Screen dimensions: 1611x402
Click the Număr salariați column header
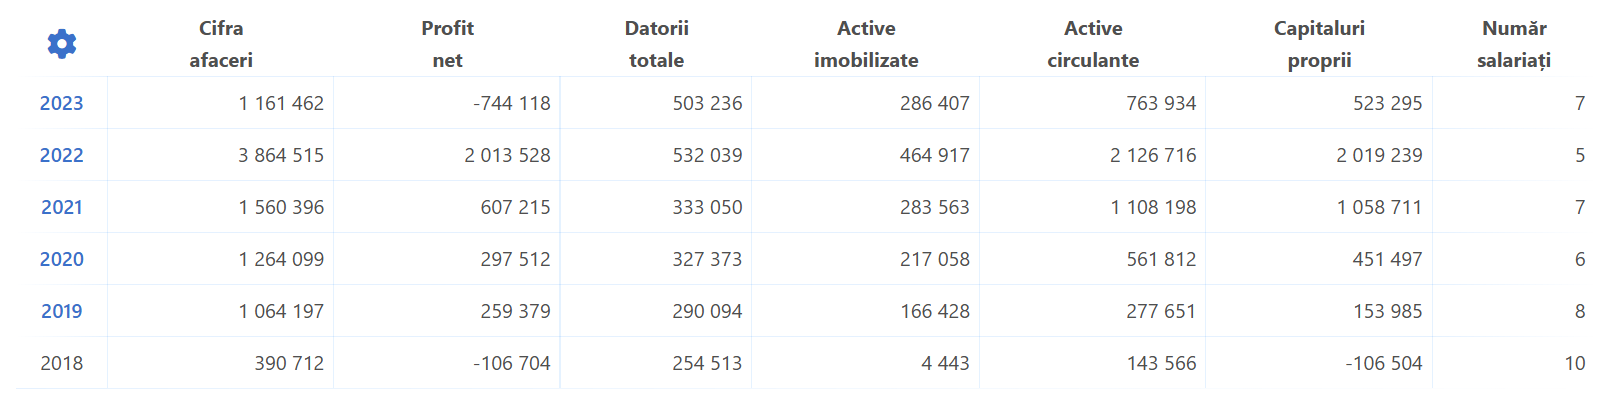coord(1514,44)
